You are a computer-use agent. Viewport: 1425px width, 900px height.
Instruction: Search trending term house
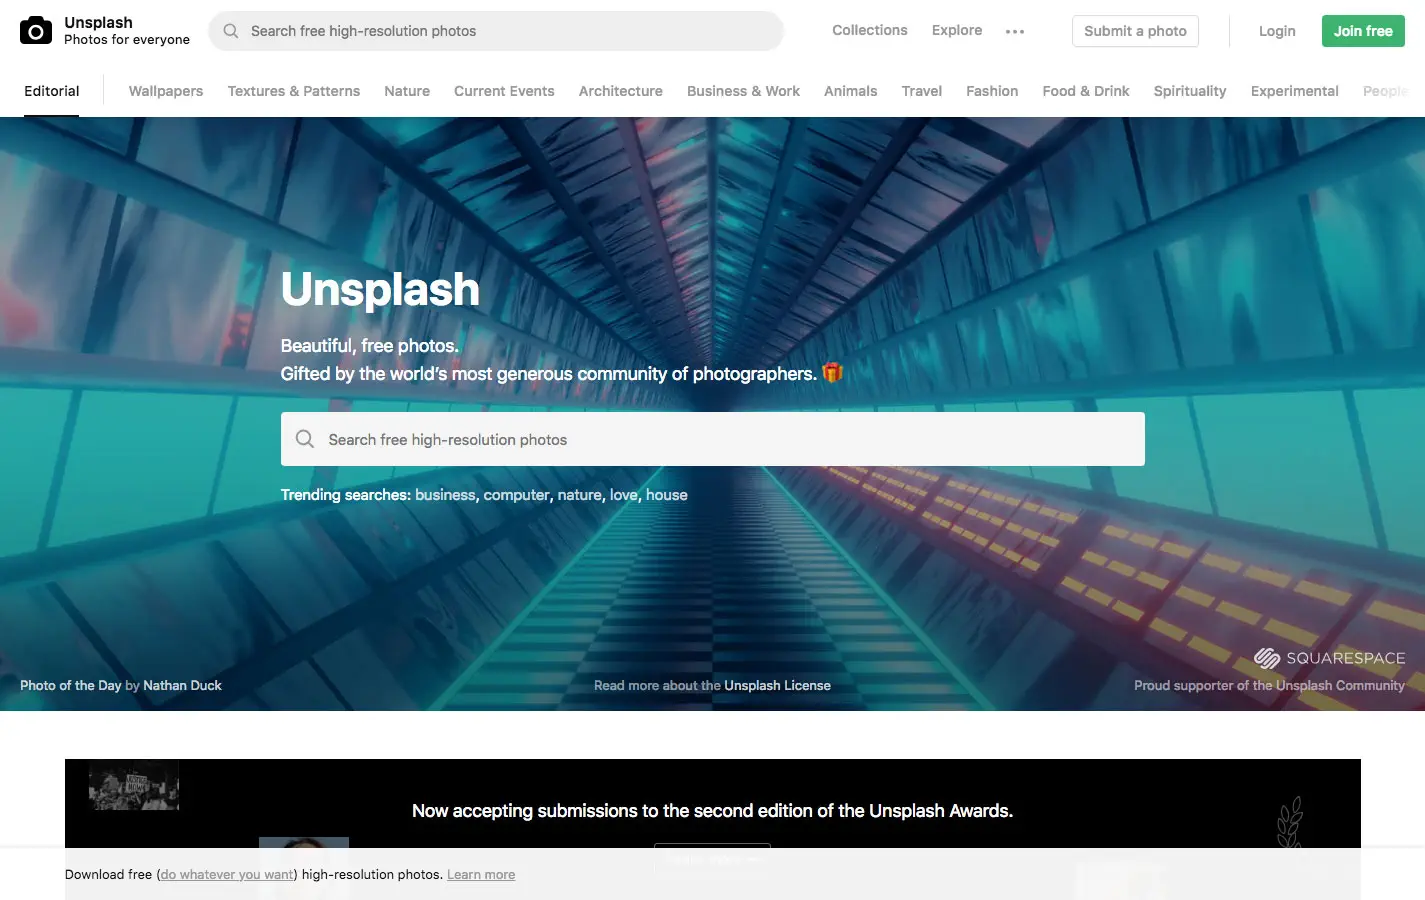click(667, 495)
